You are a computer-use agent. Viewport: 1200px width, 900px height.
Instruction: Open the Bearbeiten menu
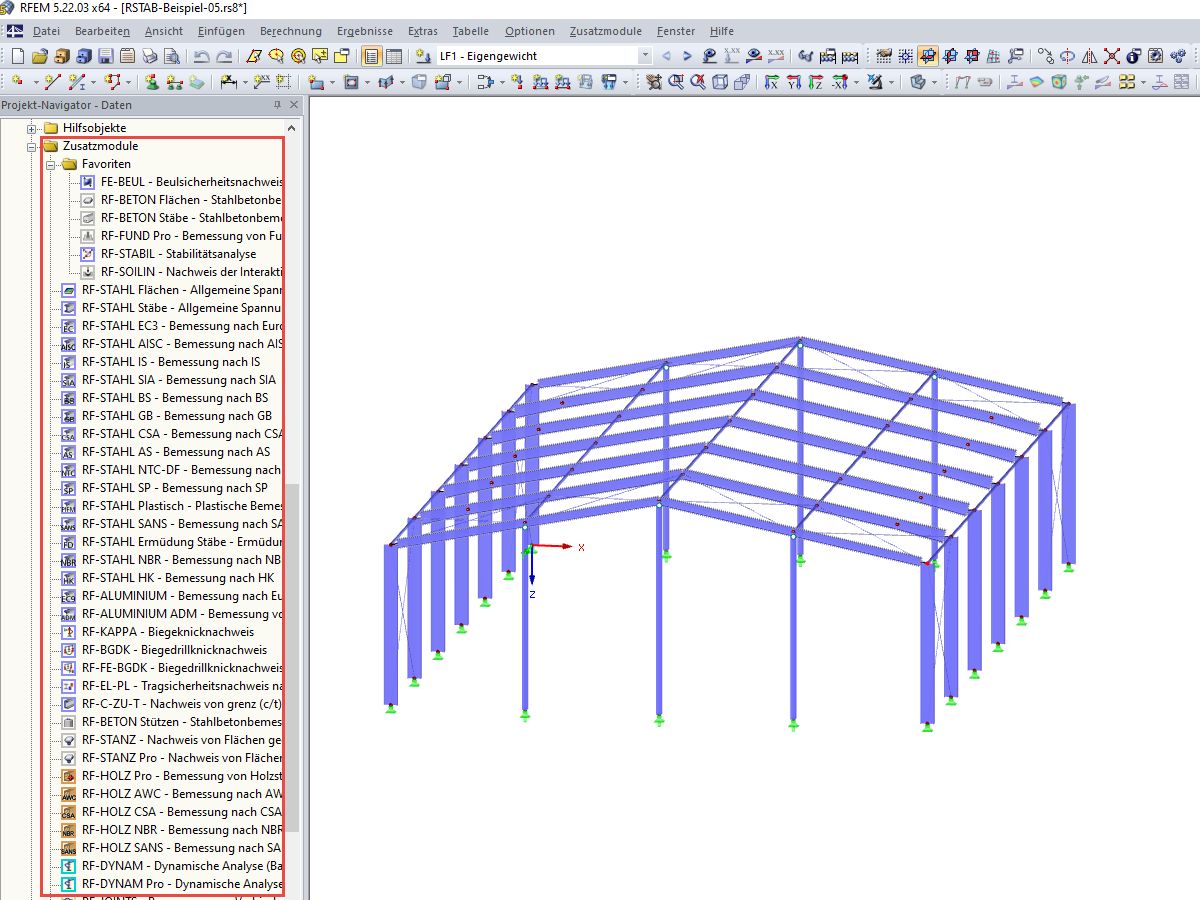click(102, 31)
